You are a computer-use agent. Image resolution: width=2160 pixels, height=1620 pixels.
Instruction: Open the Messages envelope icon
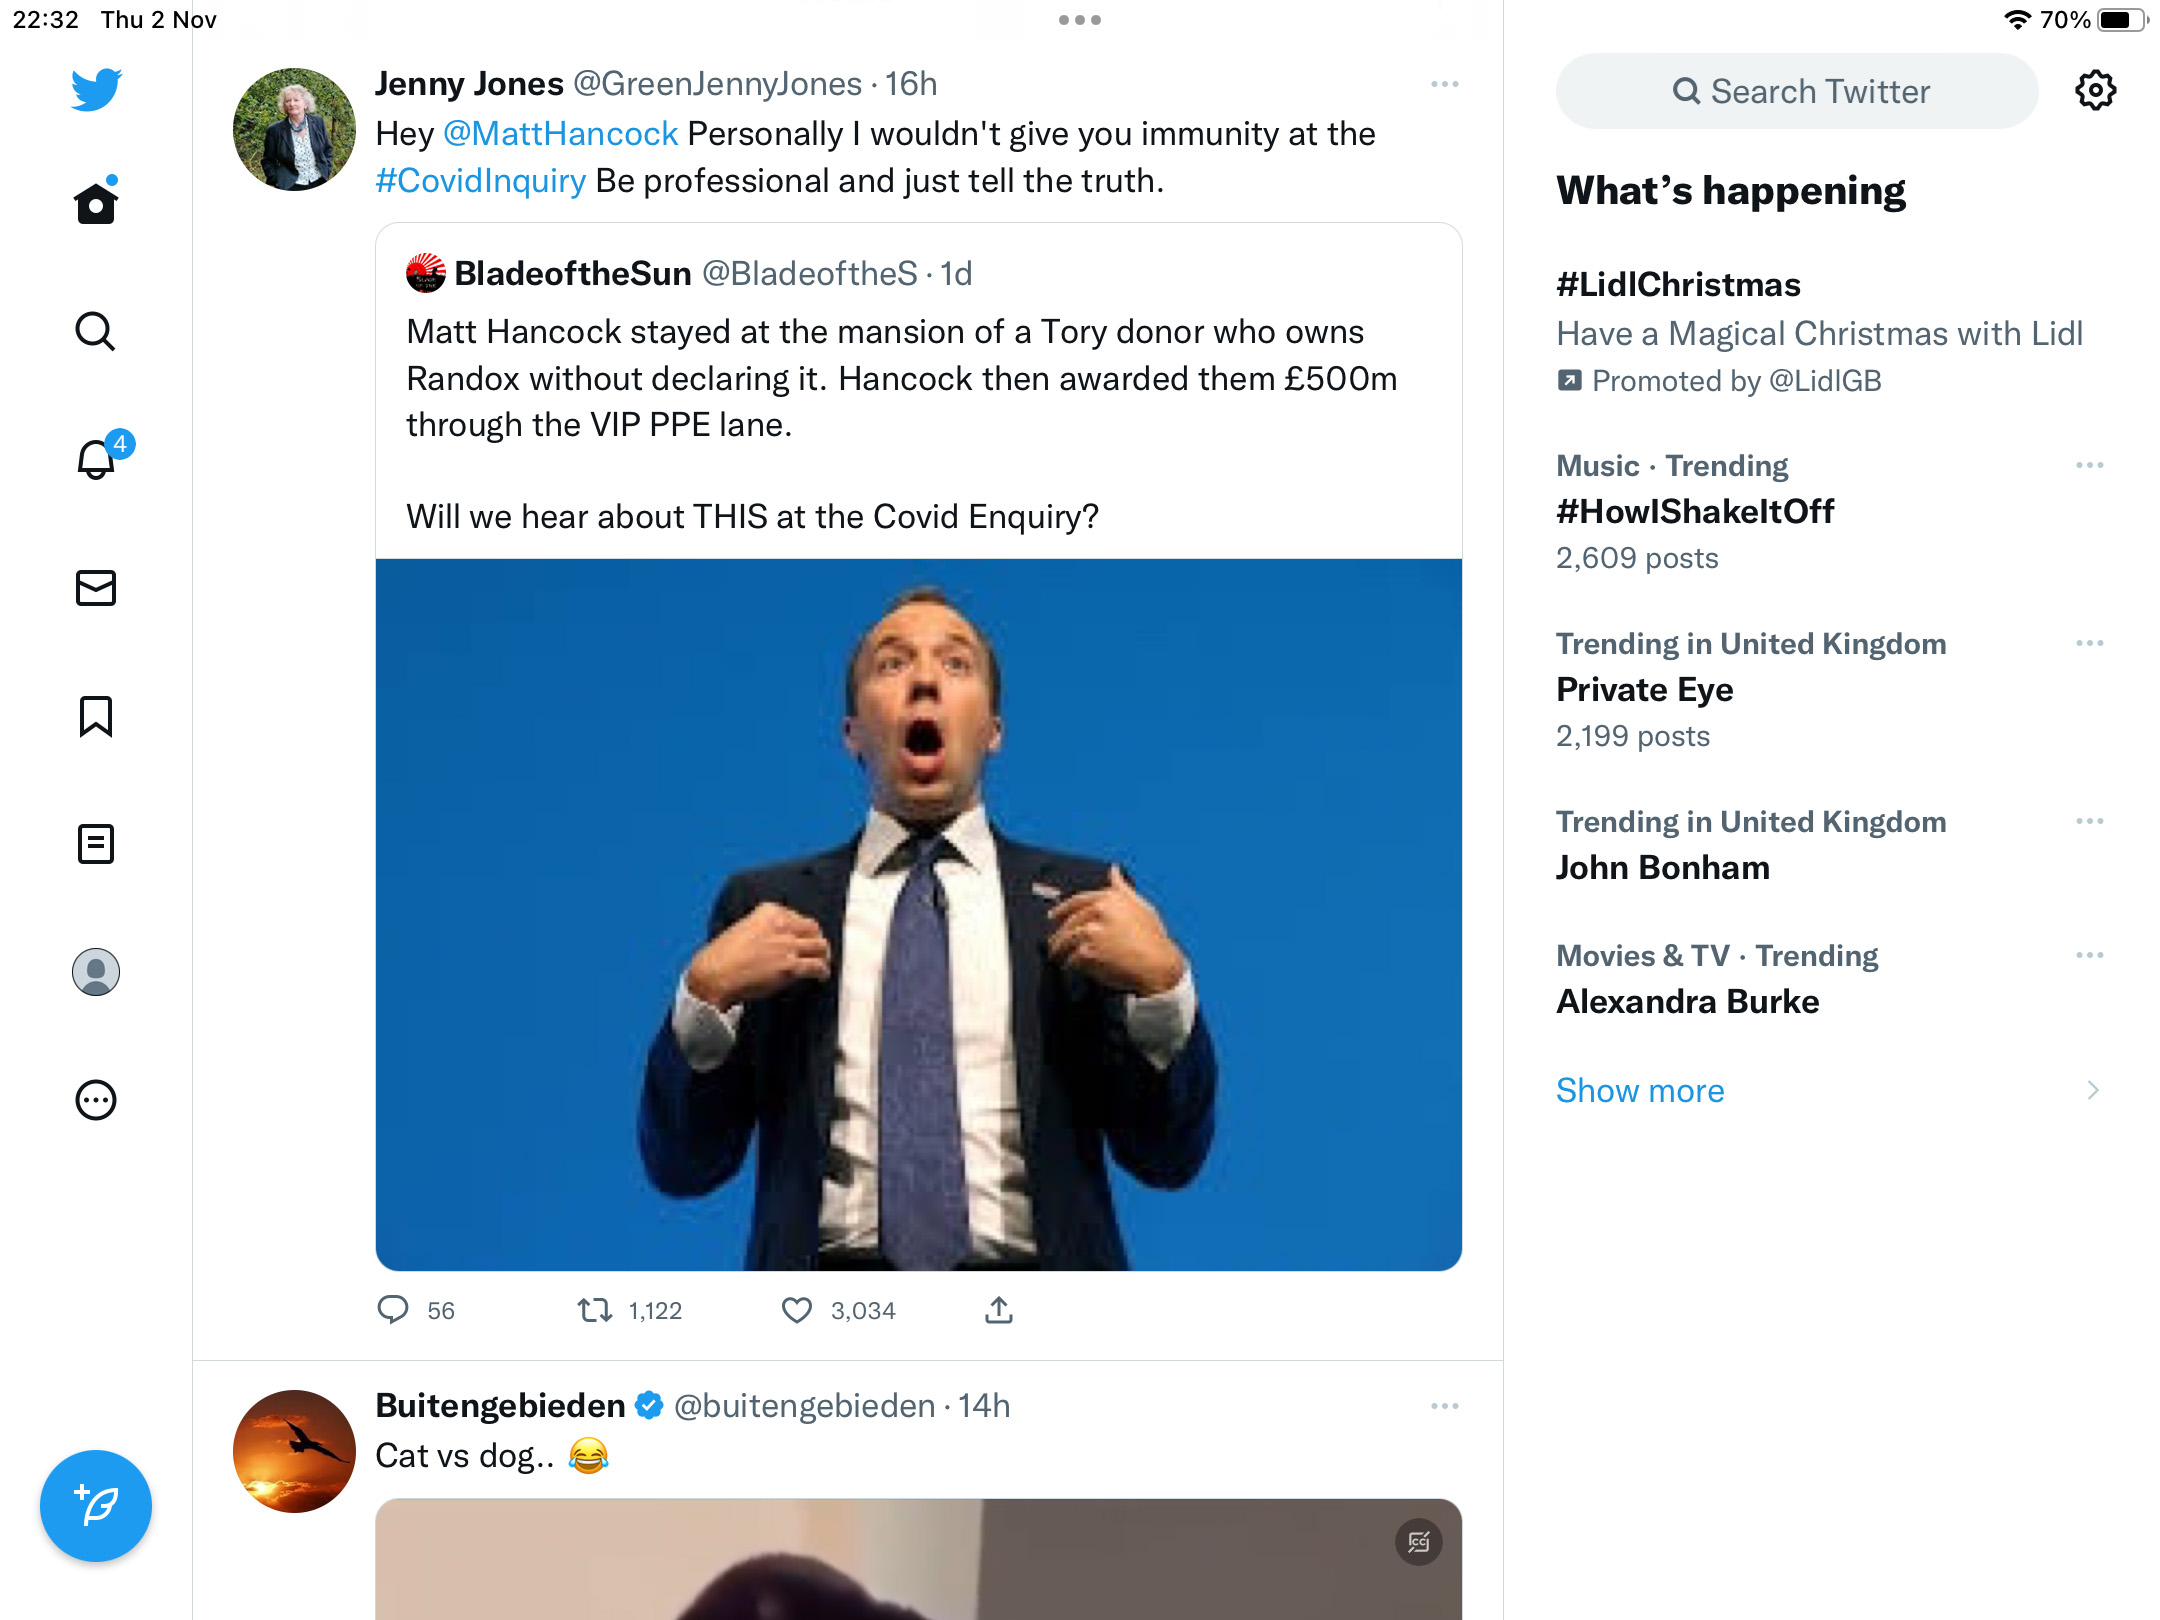pyautogui.click(x=96, y=588)
